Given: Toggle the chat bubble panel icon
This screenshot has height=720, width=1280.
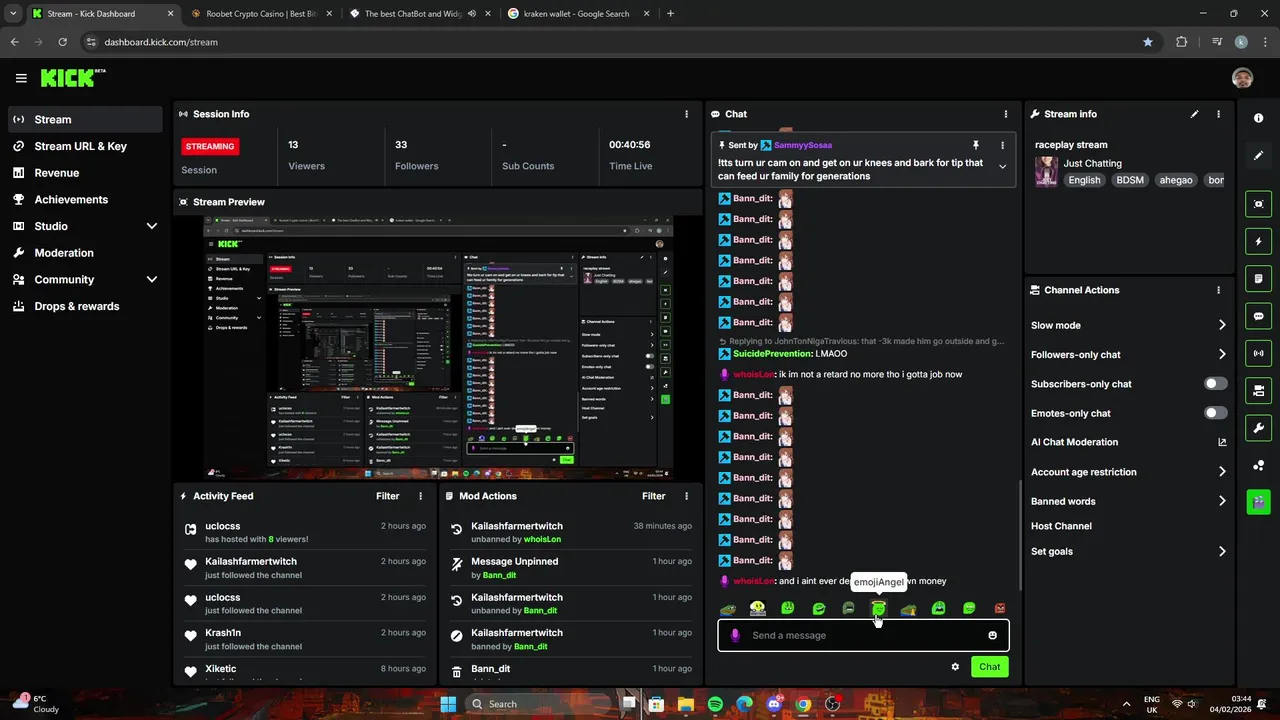Looking at the screenshot, I should click(x=1258, y=316).
